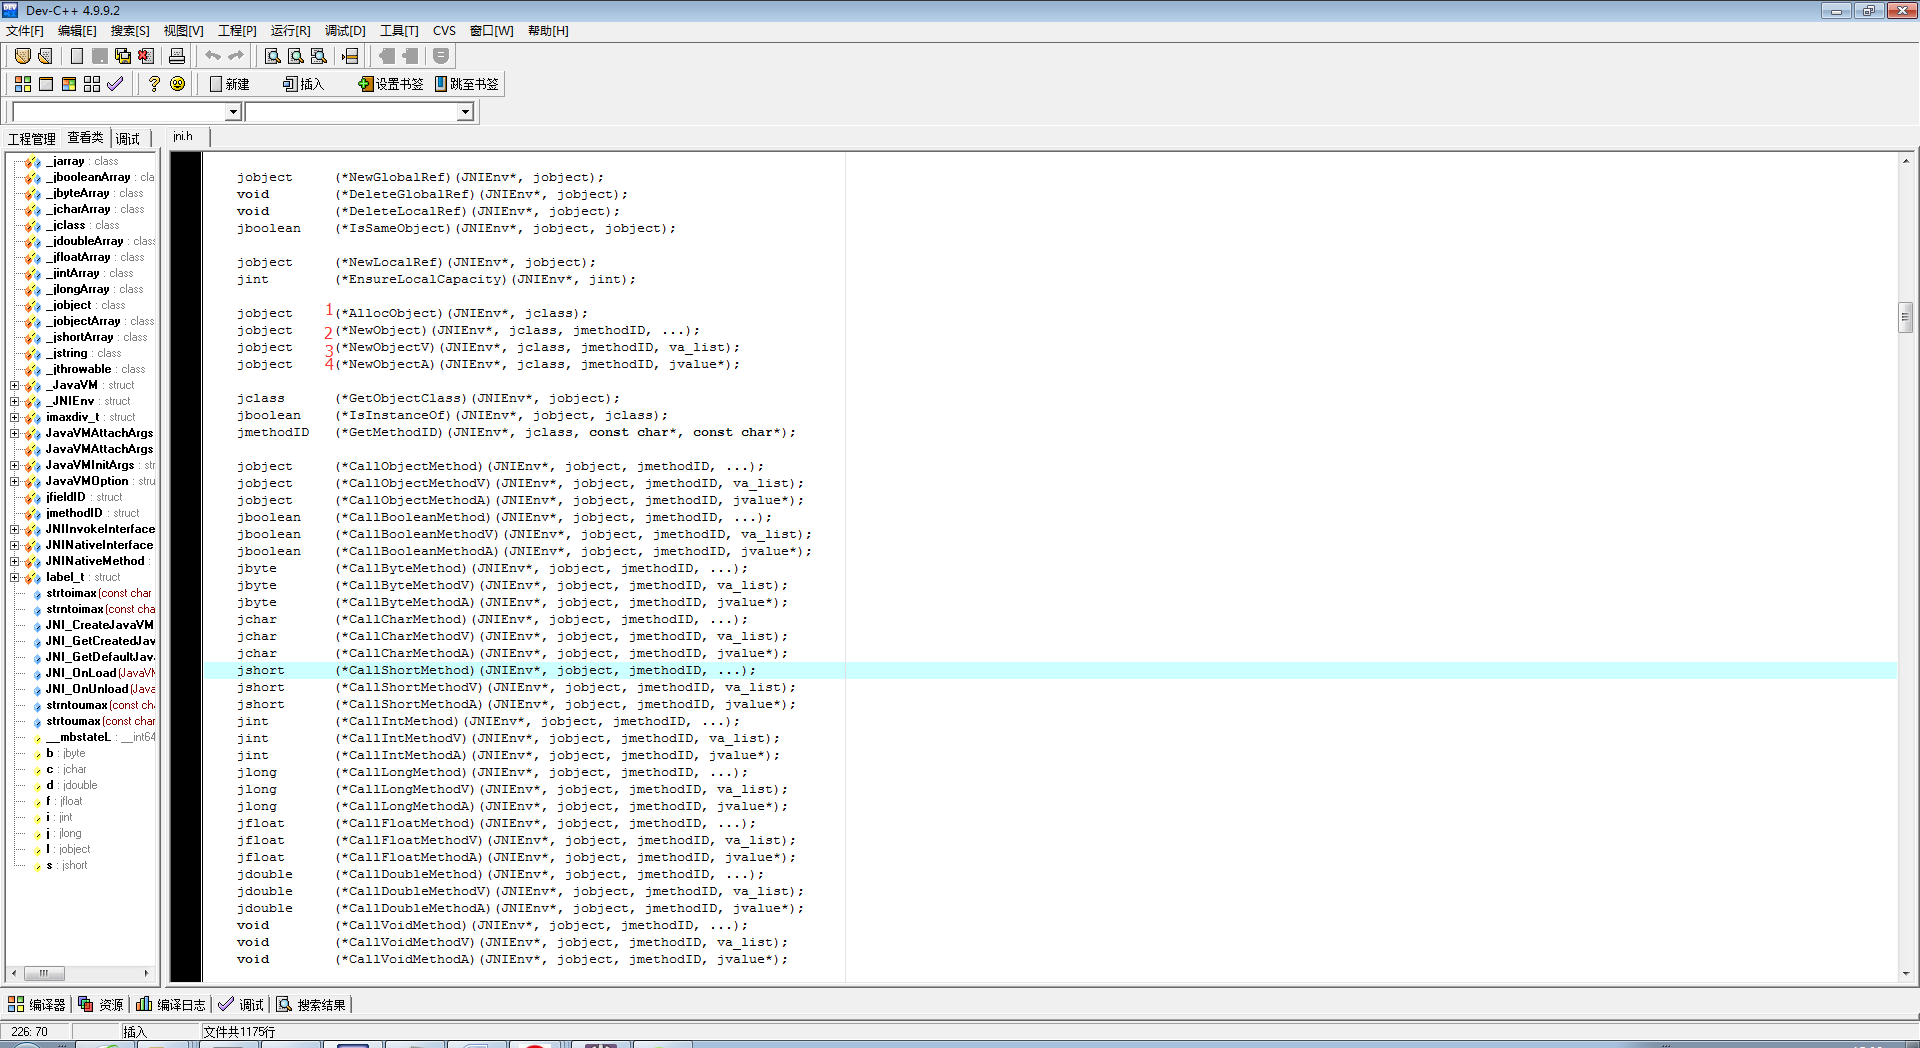Click the 插入 insert button

point(304,84)
